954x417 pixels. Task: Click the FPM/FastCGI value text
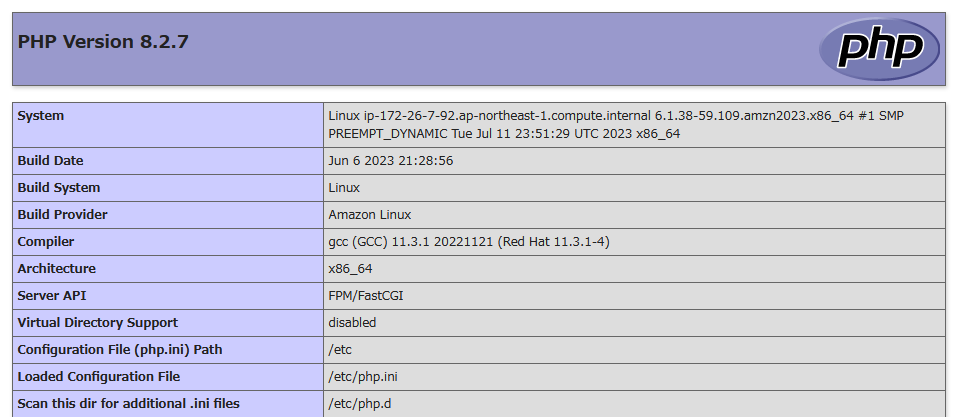coord(366,296)
